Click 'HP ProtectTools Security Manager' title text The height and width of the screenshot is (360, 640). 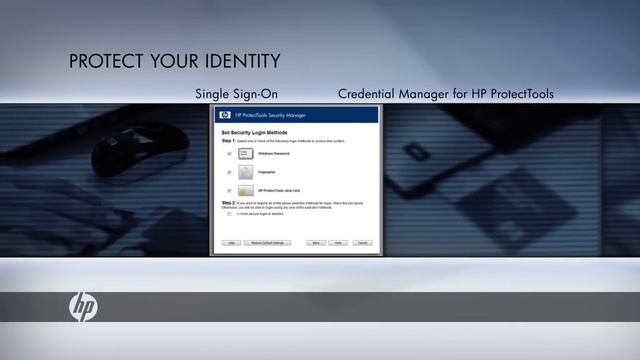[x=270, y=115]
